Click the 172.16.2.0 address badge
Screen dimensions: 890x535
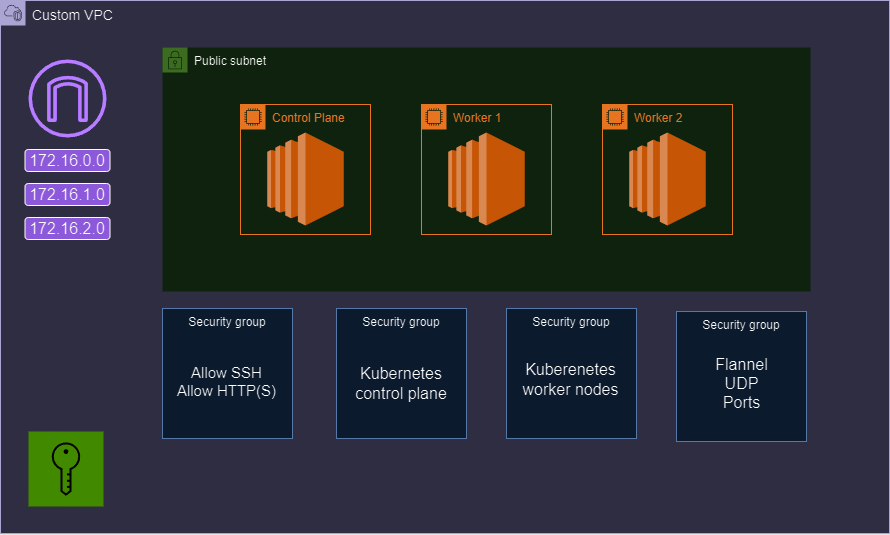(x=68, y=229)
